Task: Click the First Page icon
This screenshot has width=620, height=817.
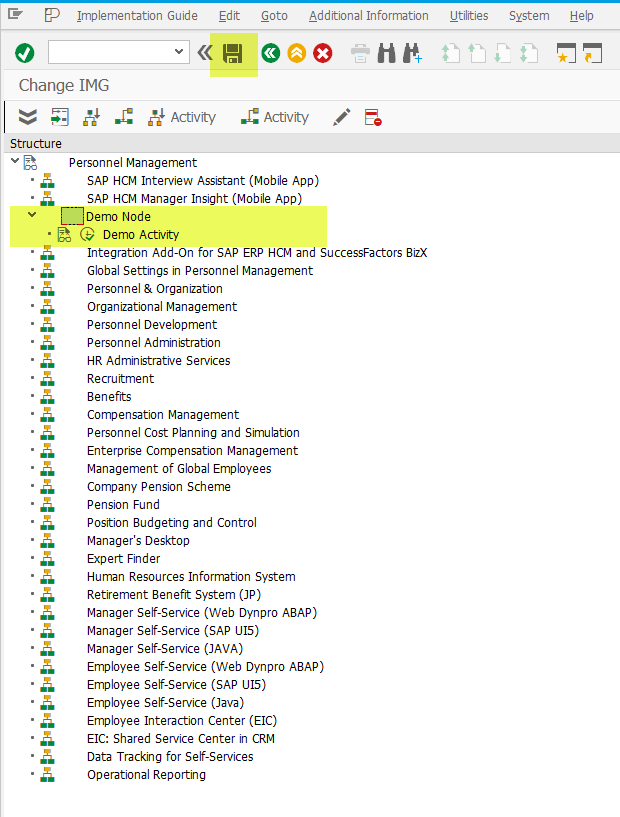Action: 451,53
